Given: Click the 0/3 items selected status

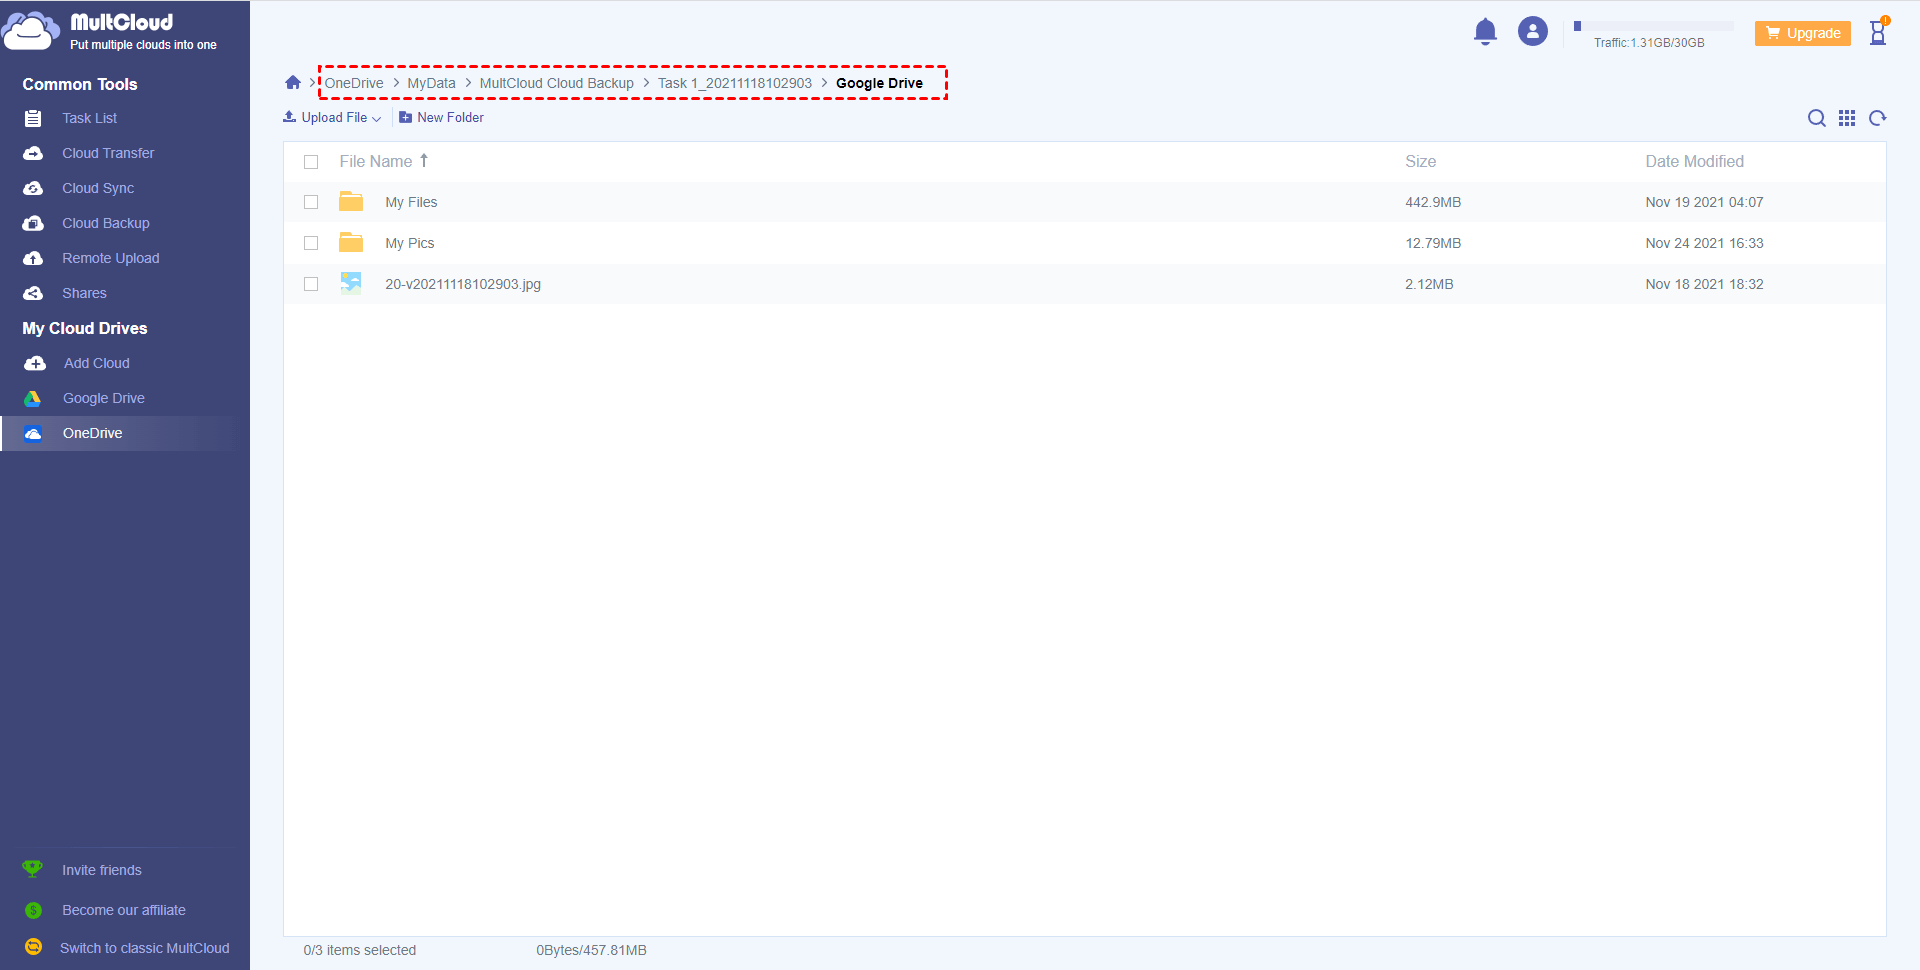Looking at the screenshot, I should click(x=360, y=950).
